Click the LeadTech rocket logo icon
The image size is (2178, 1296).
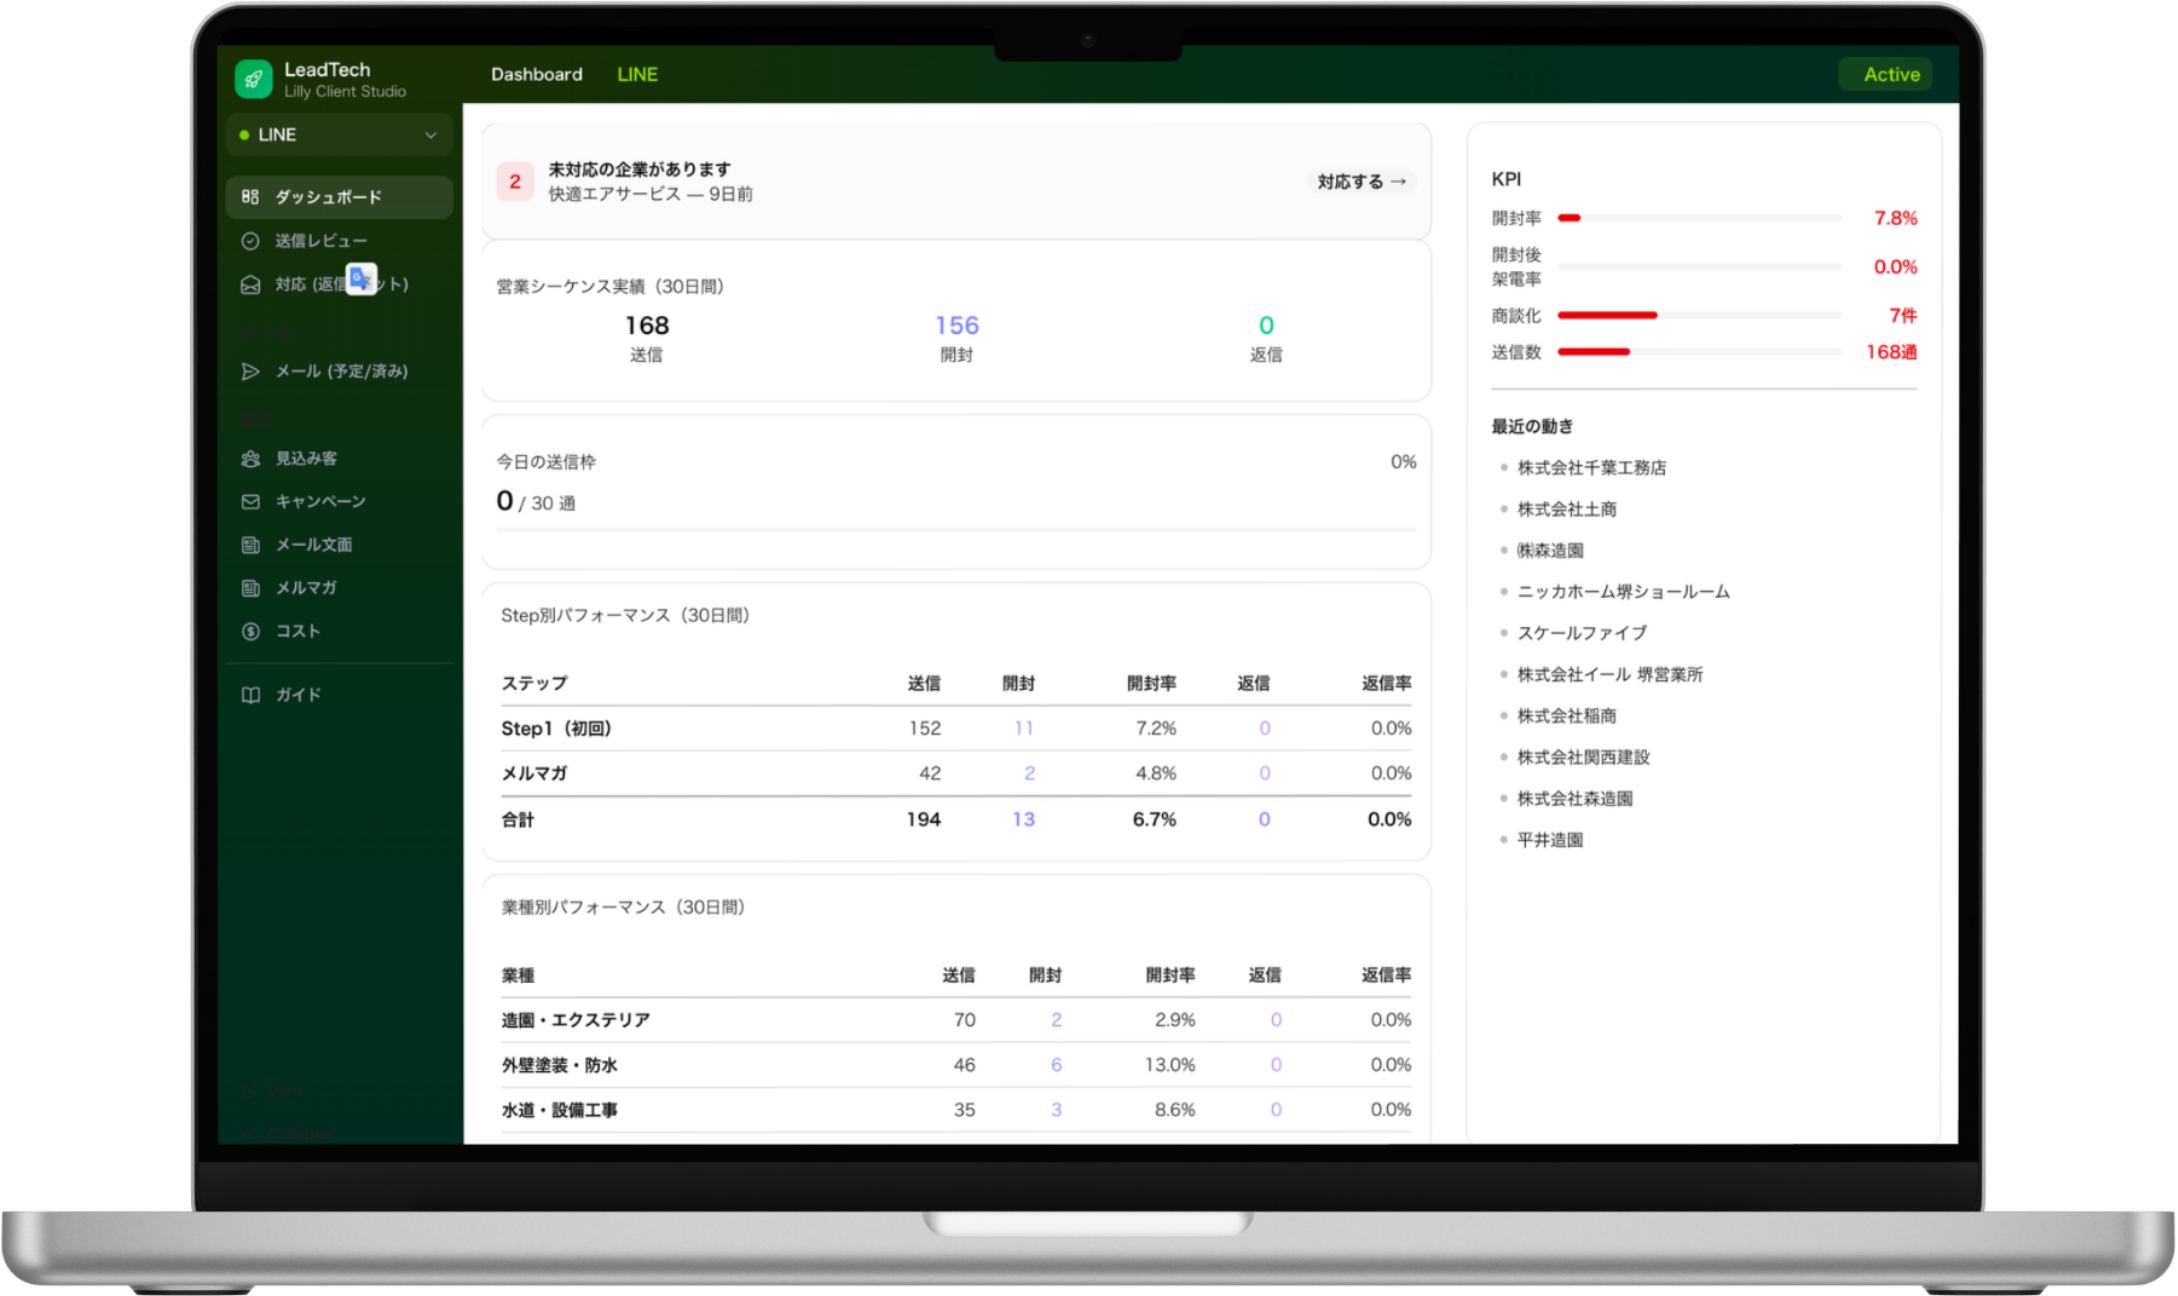(x=253, y=79)
